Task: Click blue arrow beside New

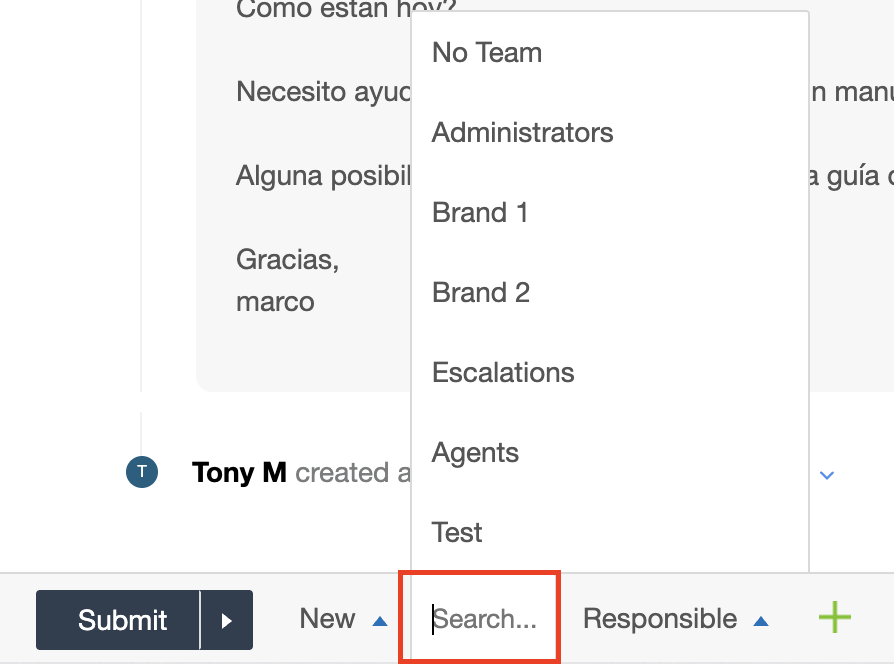Action: pyautogui.click(x=379, y=621)
